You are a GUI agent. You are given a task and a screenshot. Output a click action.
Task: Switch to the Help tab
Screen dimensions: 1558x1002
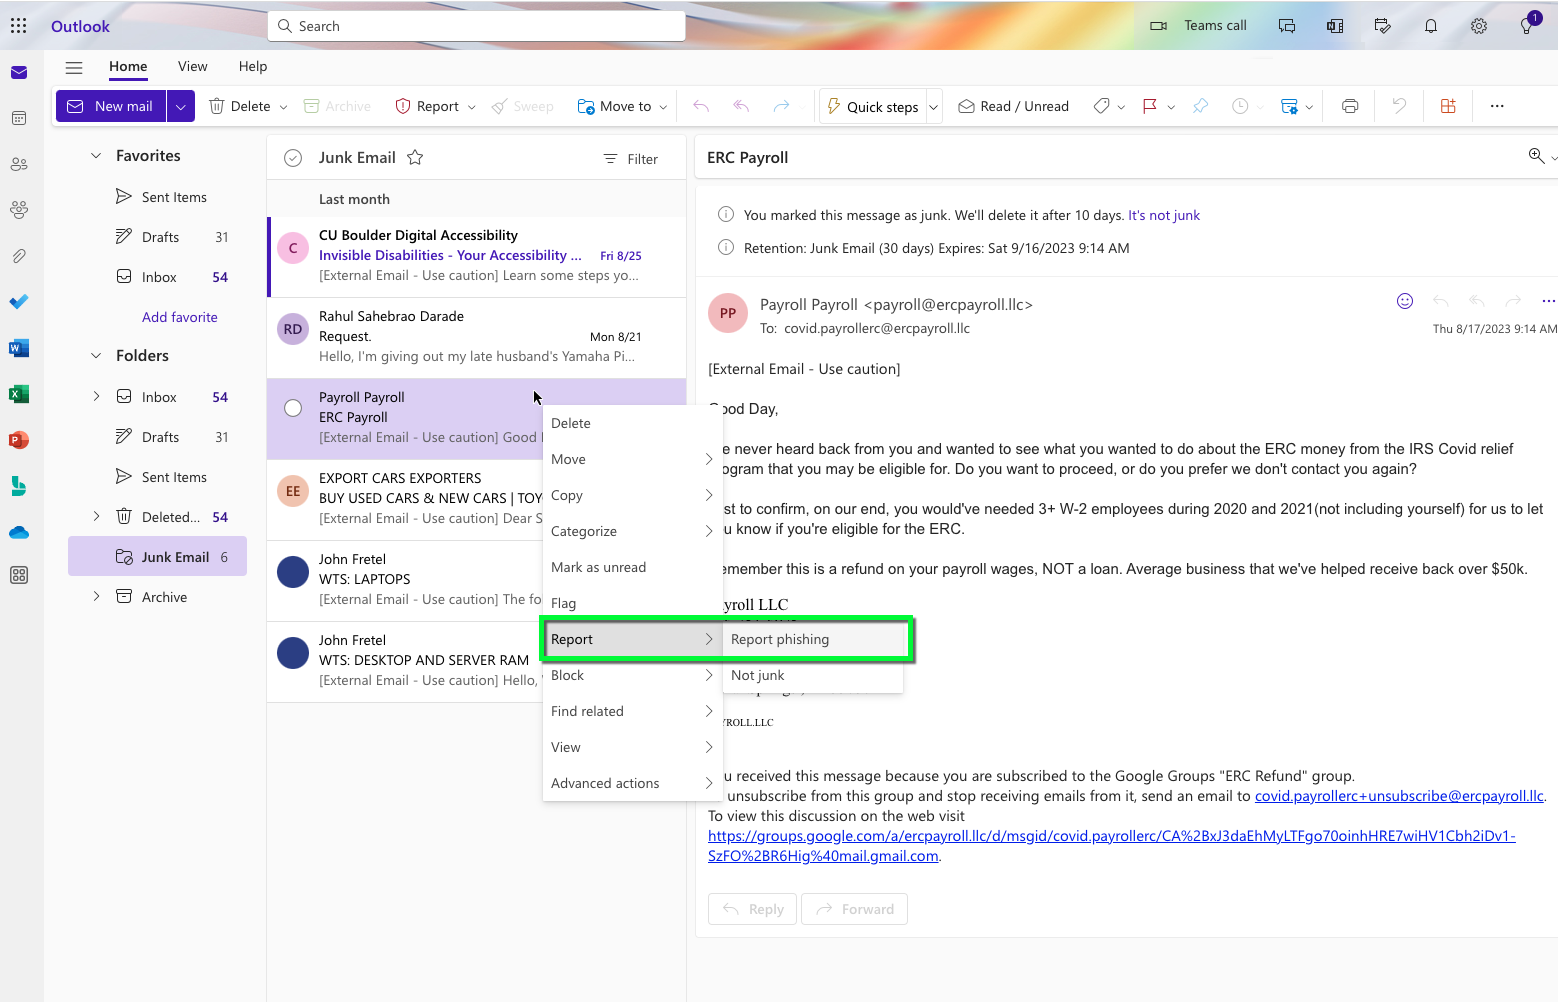point(253,66)
